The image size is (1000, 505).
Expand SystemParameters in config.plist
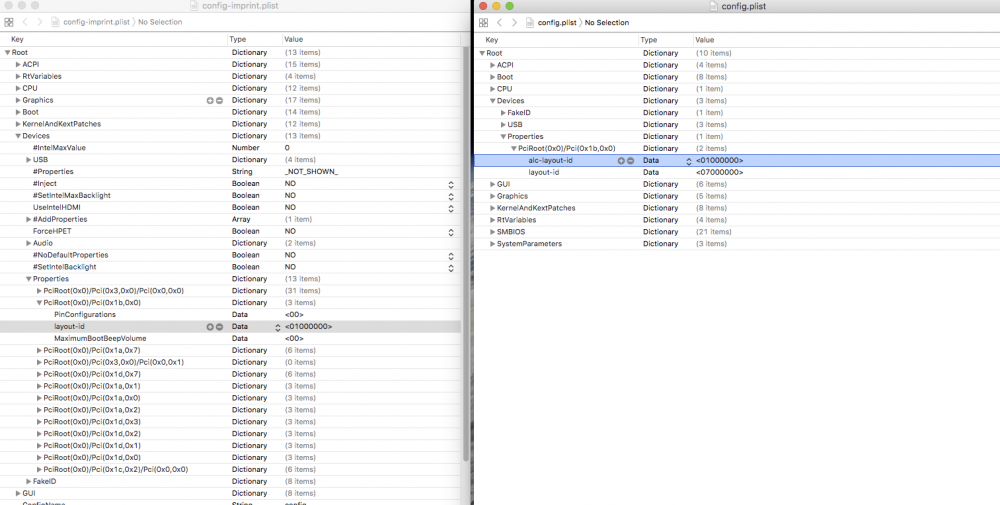[x=492, y=244]
